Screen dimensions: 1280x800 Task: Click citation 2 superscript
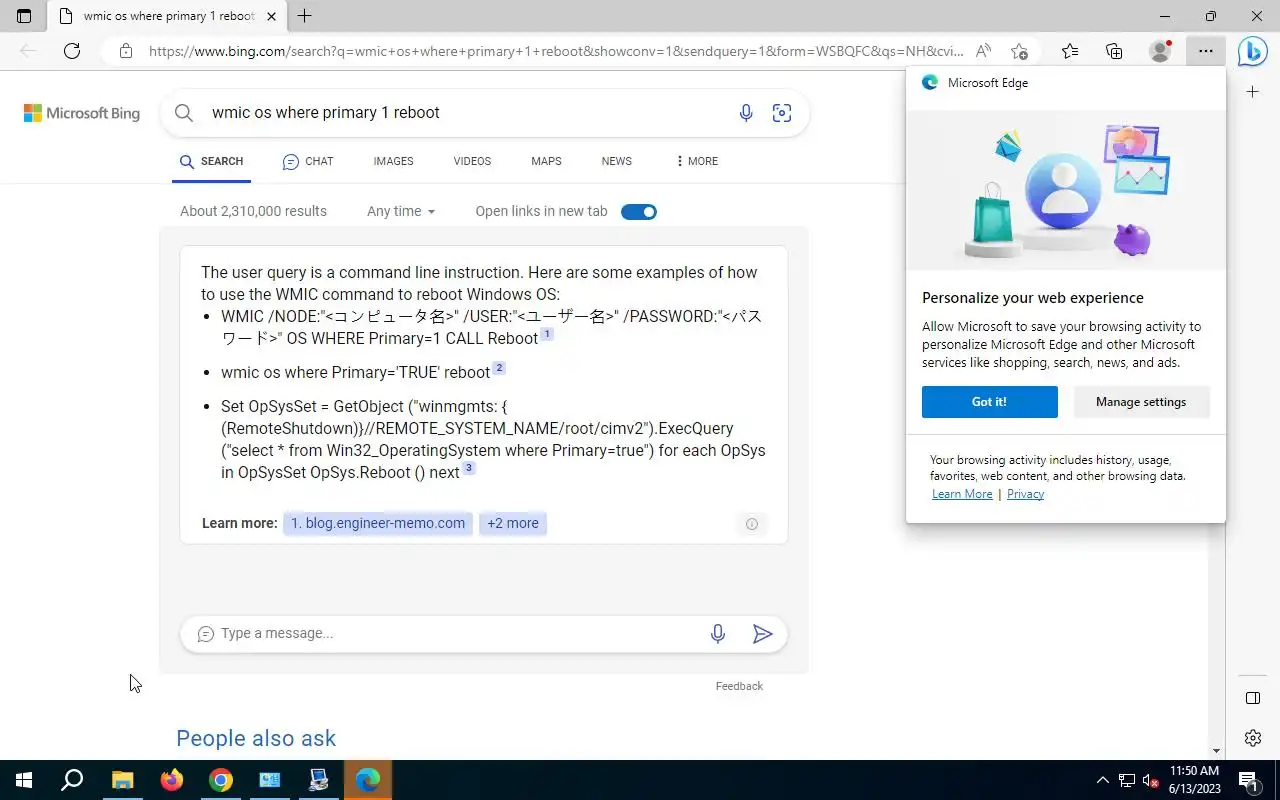[499, 368]
